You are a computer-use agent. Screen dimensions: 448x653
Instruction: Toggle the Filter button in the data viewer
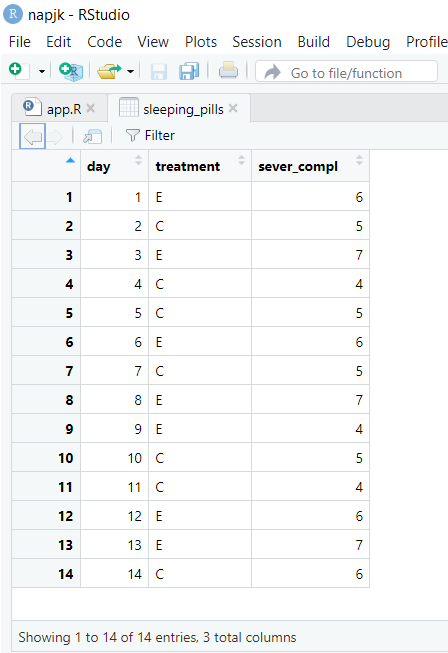[x=150, y=135]
